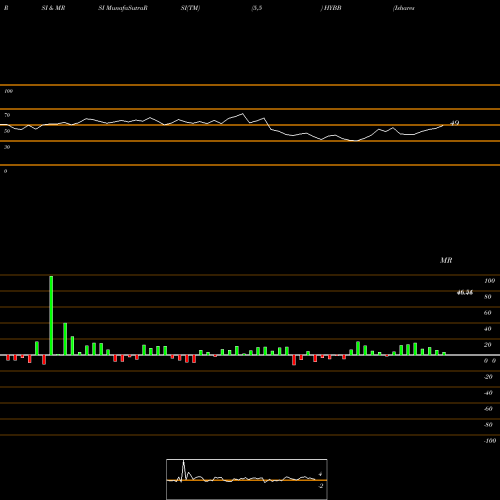Click the MR axis label '40'
Screen dimensions: 500x500
(488, 329)
